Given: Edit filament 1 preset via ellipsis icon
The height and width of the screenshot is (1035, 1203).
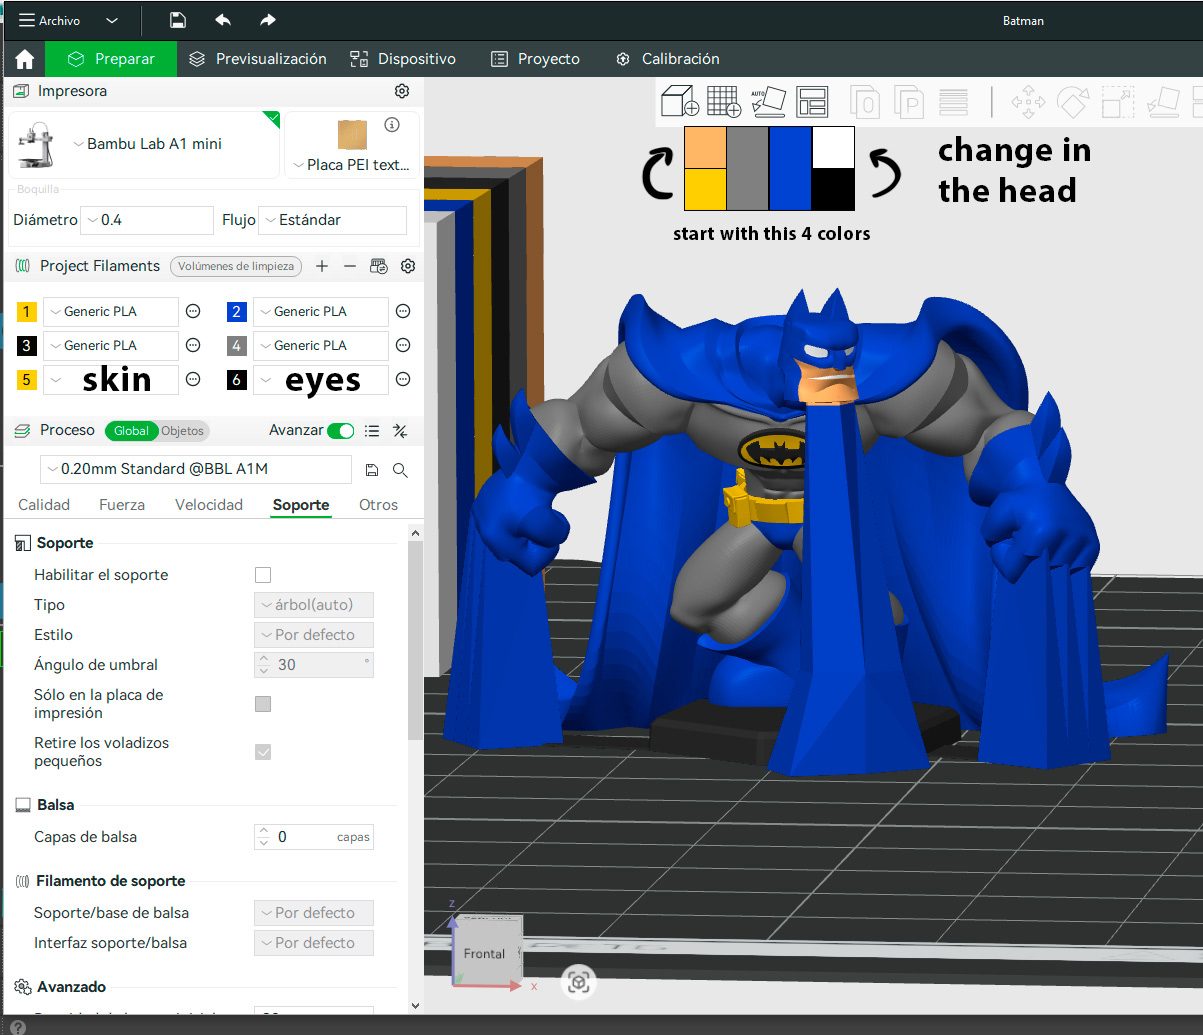Looking at the screenshot, I should (x=194, y=312).
